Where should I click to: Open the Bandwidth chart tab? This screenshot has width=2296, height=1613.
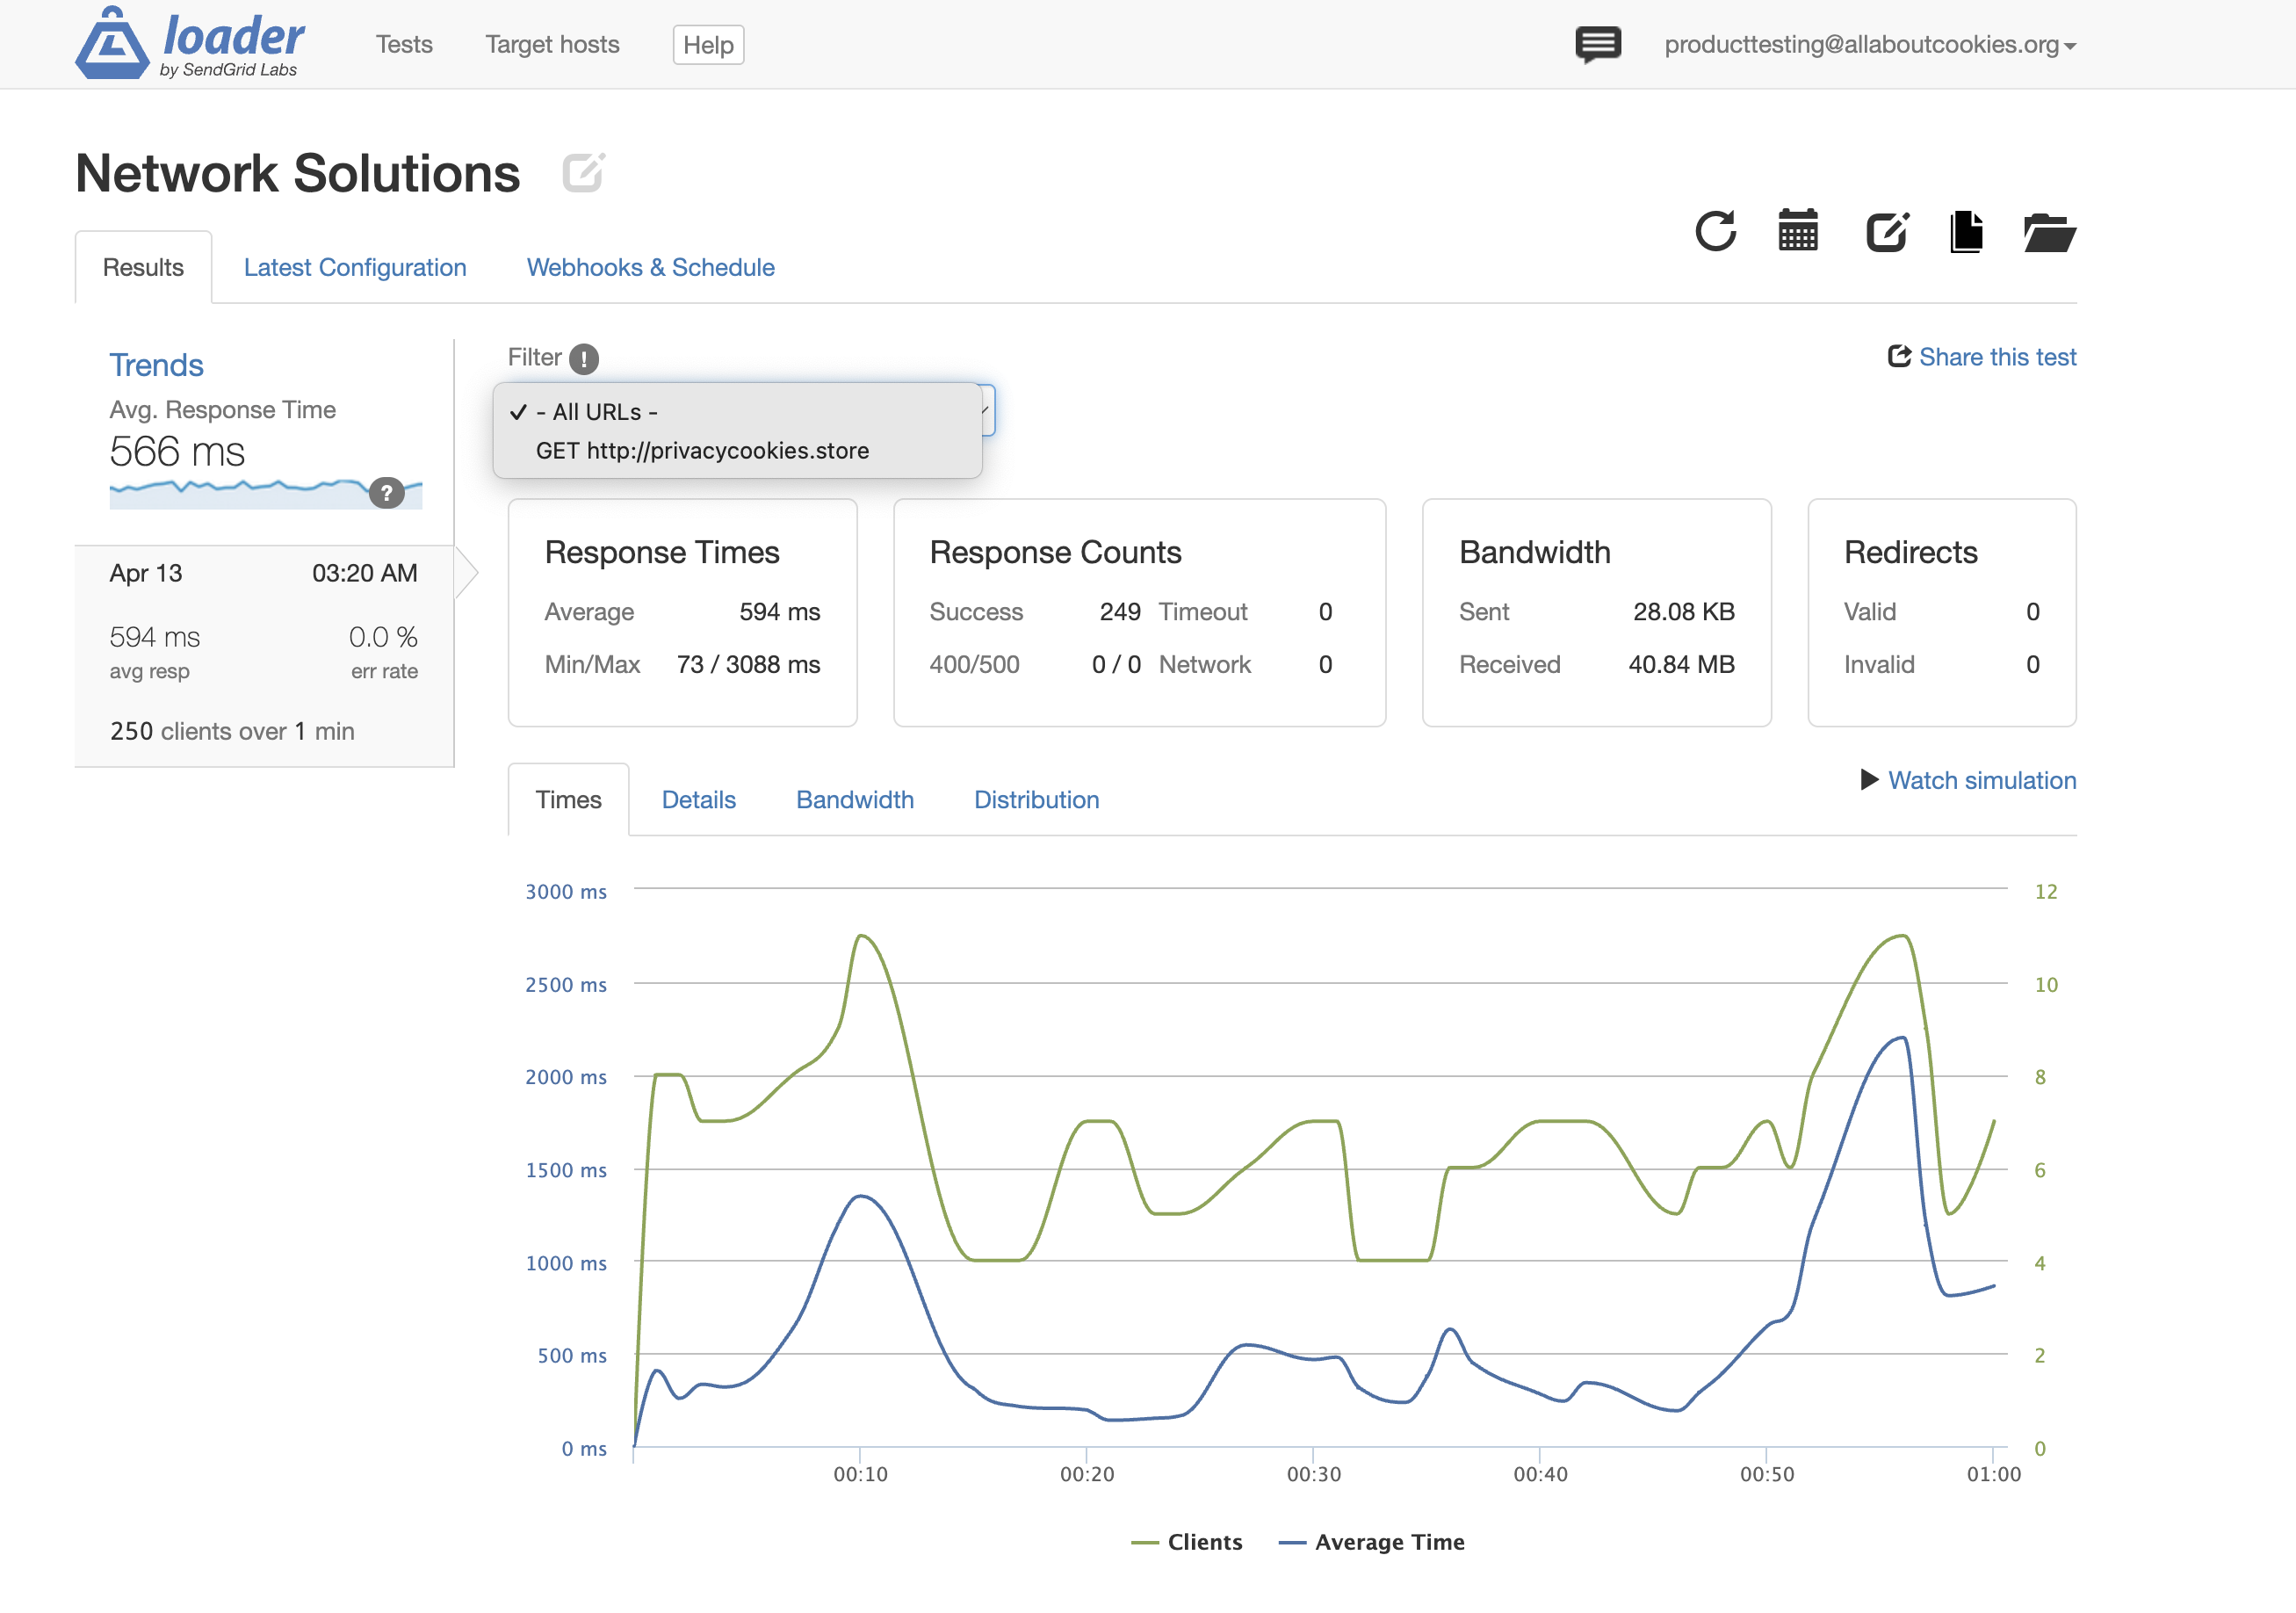855,799
